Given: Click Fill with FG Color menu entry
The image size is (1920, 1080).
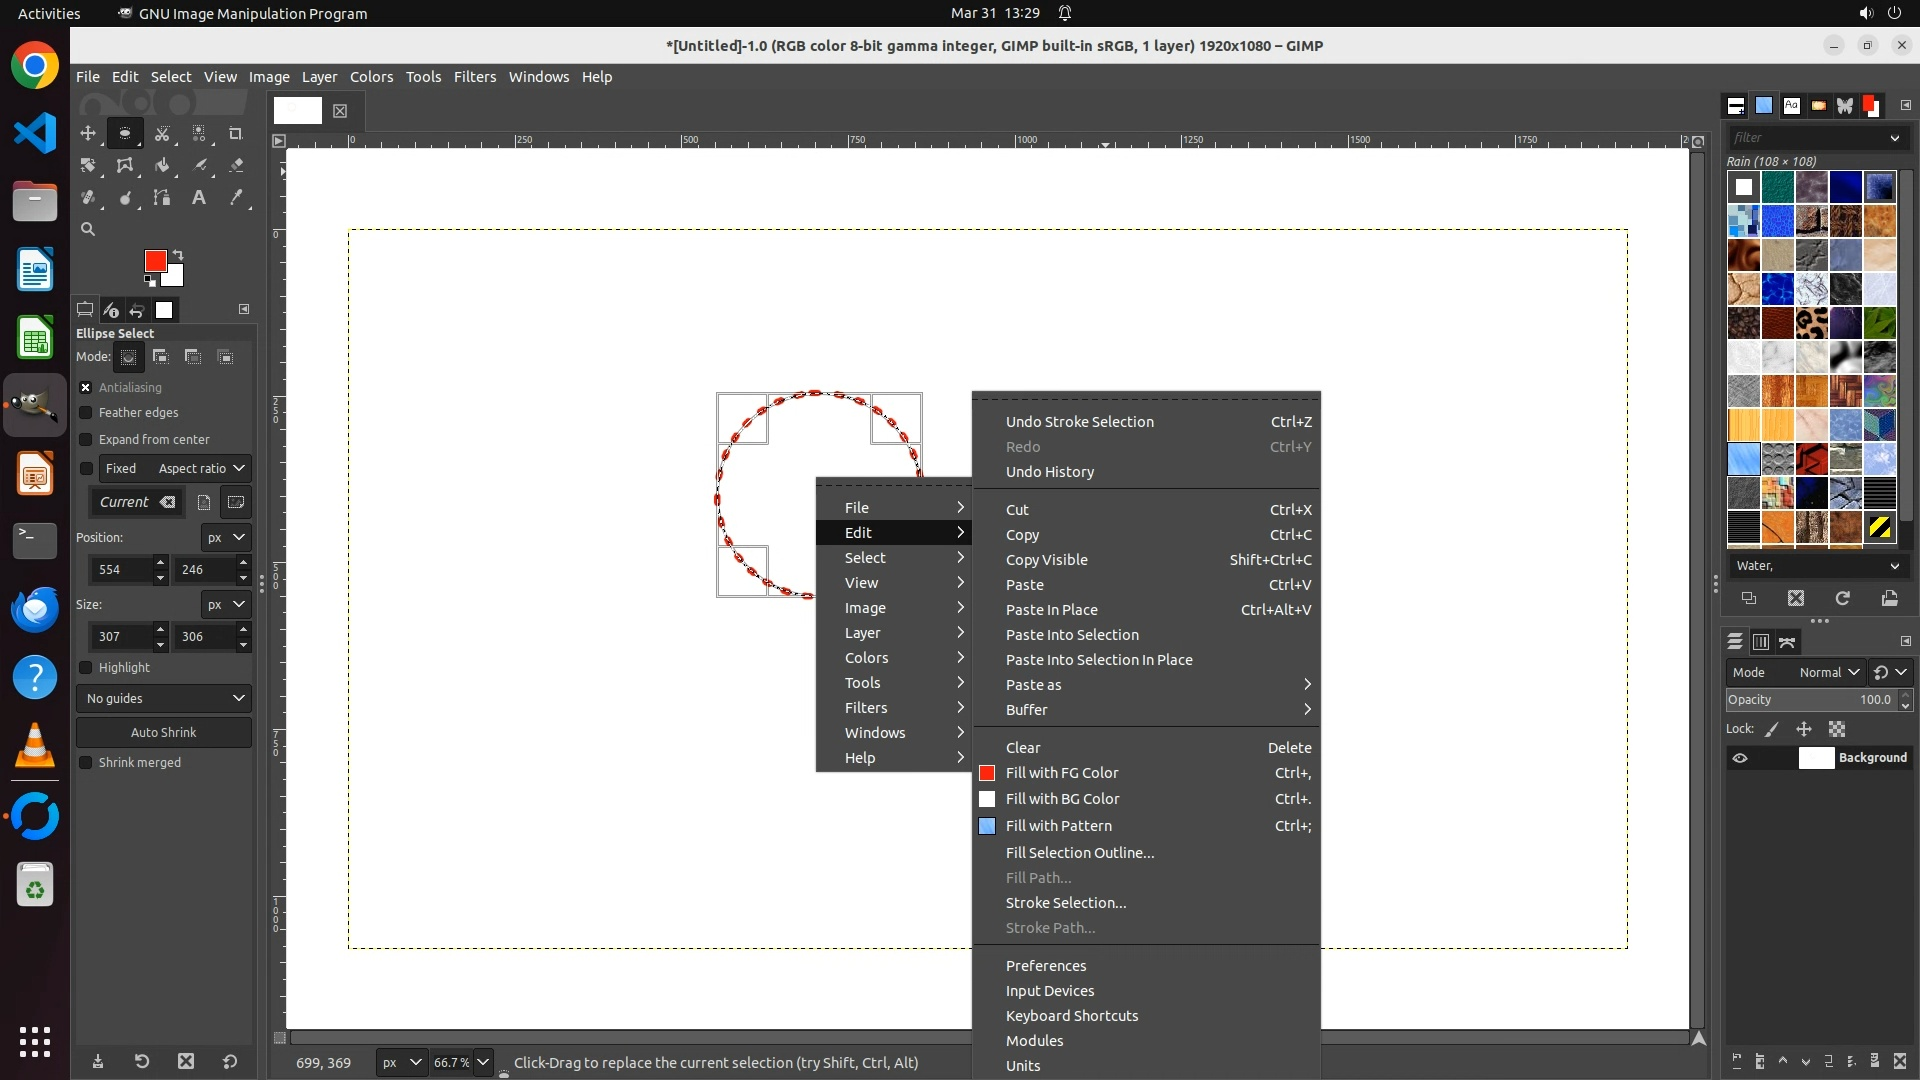Looking at the screenshot, I should click(1061, 773).
